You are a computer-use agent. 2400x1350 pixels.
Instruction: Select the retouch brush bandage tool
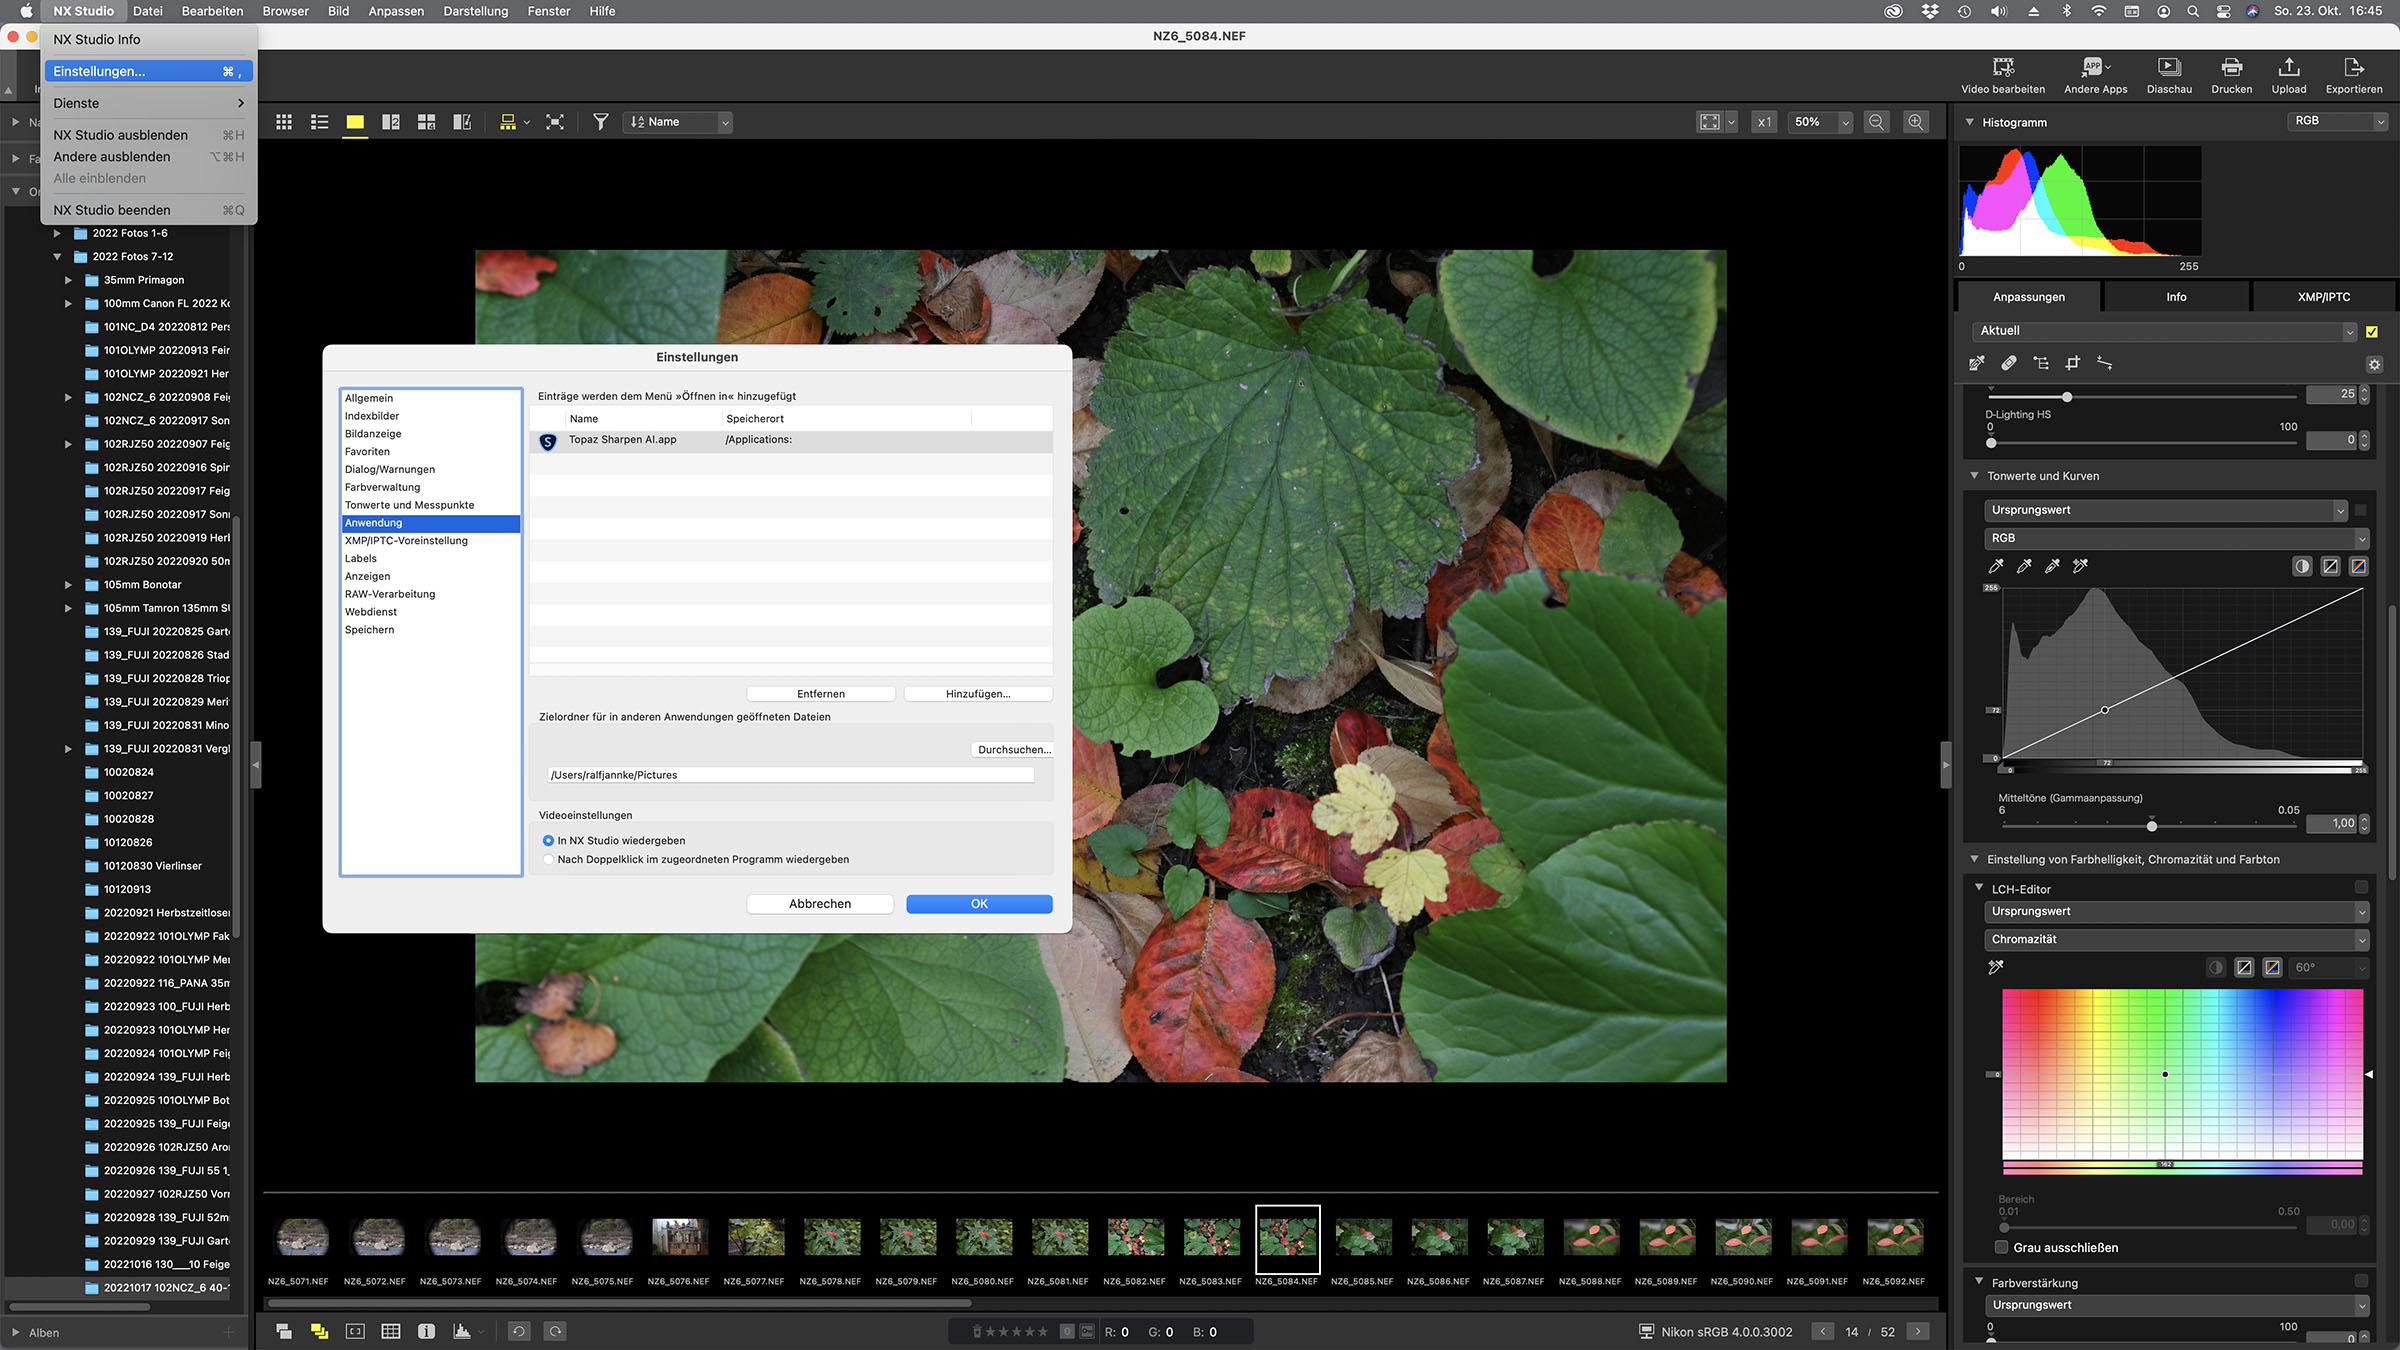click(2009, 363)
